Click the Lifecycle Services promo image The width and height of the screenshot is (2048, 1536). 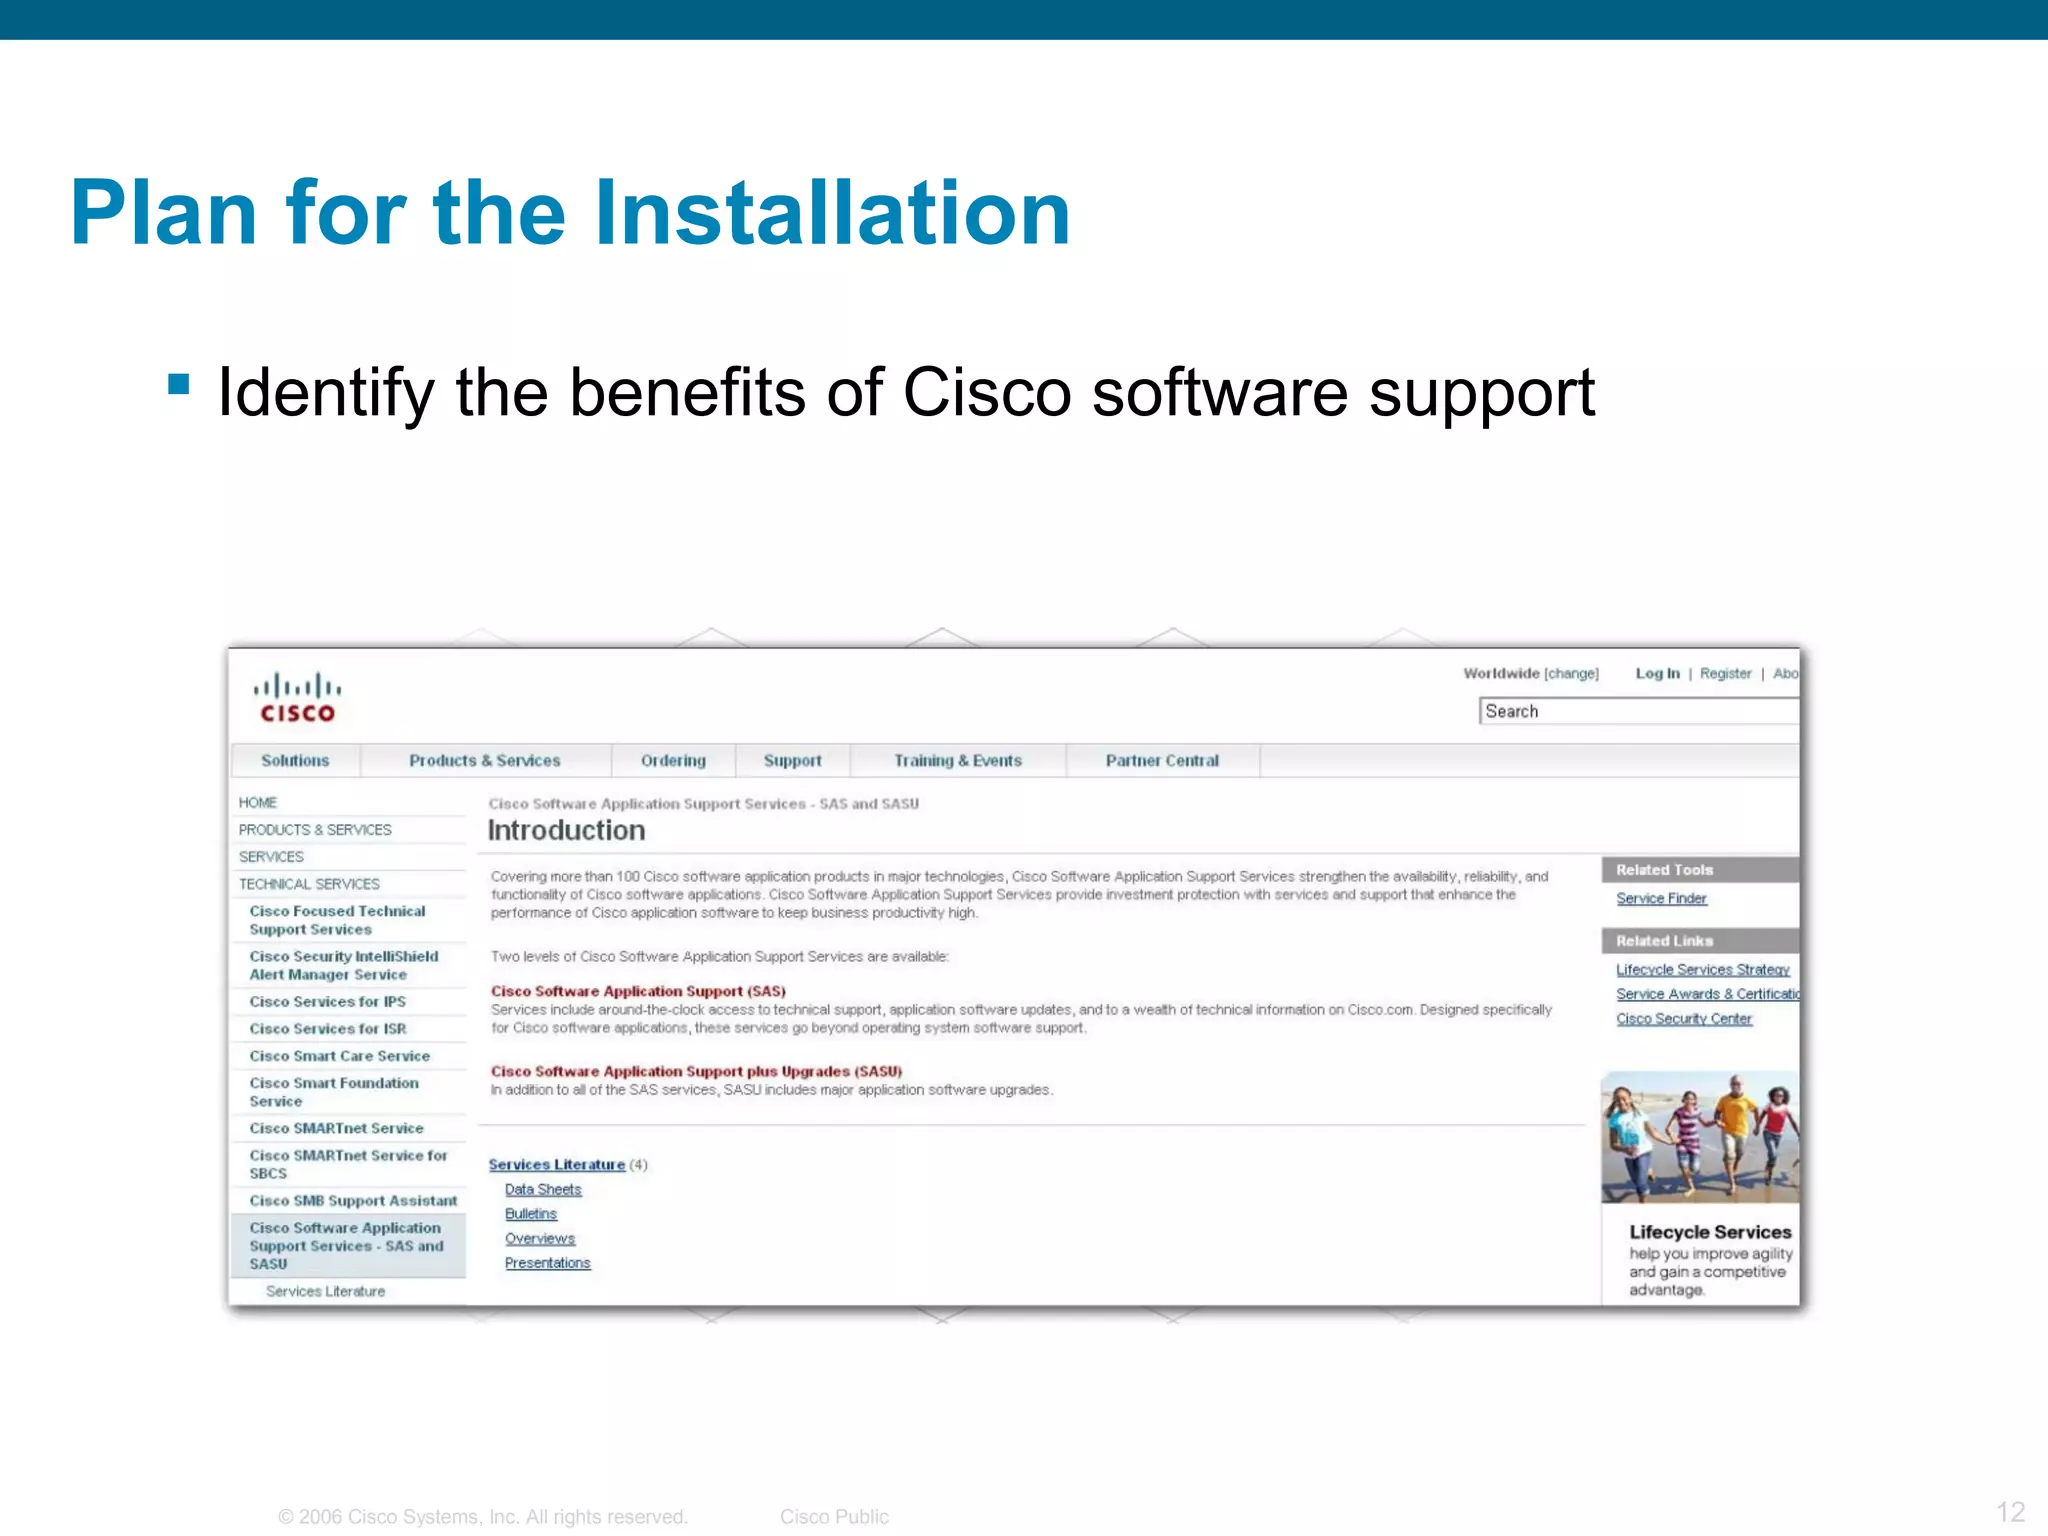coord(1700,1137)
